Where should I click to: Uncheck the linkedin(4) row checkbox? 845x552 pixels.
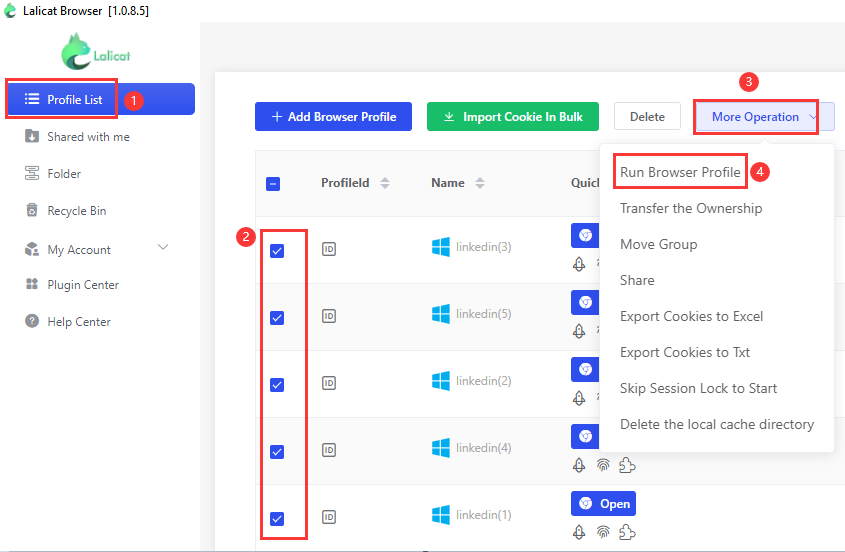tap(277, 452)
